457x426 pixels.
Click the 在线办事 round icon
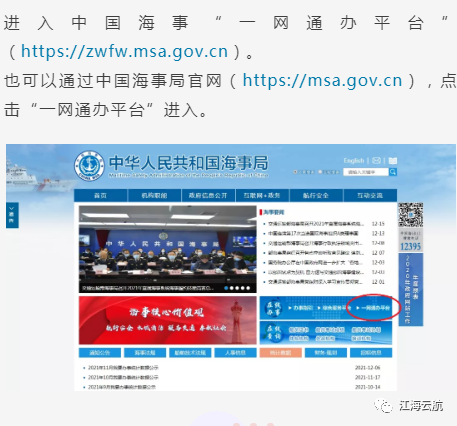coord(274,308)
